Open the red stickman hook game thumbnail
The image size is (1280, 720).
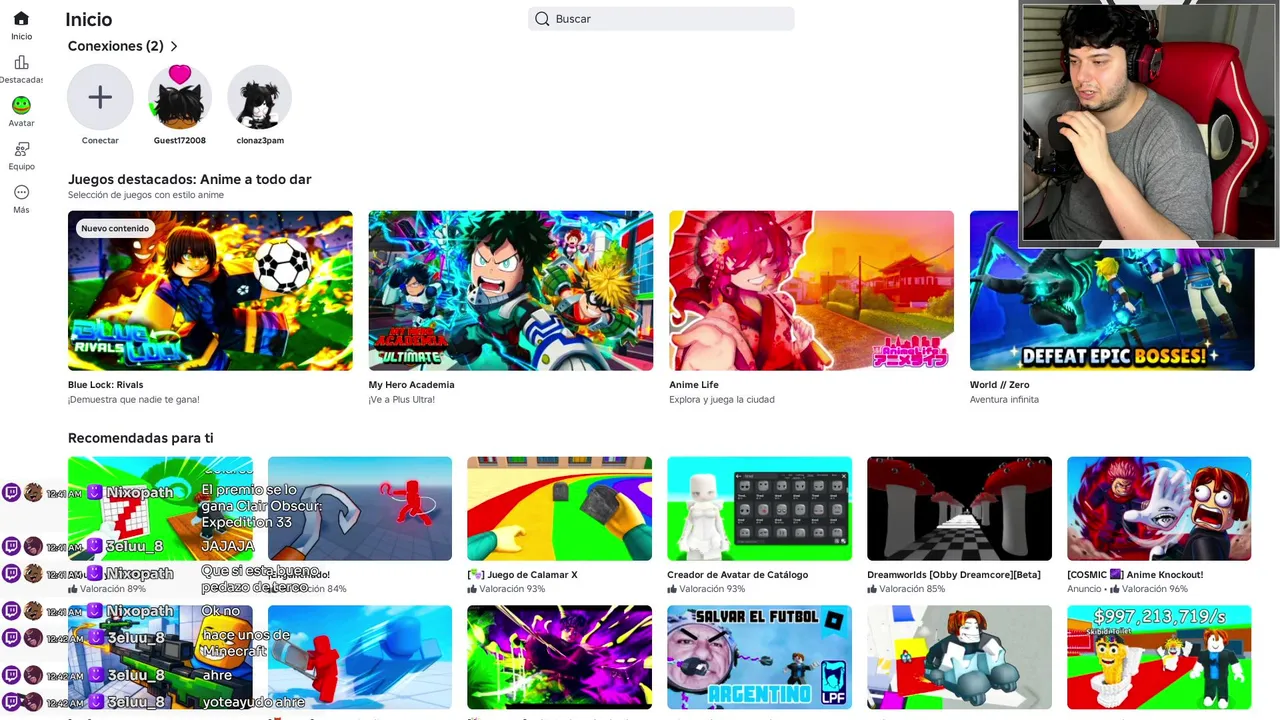(360, 508)
